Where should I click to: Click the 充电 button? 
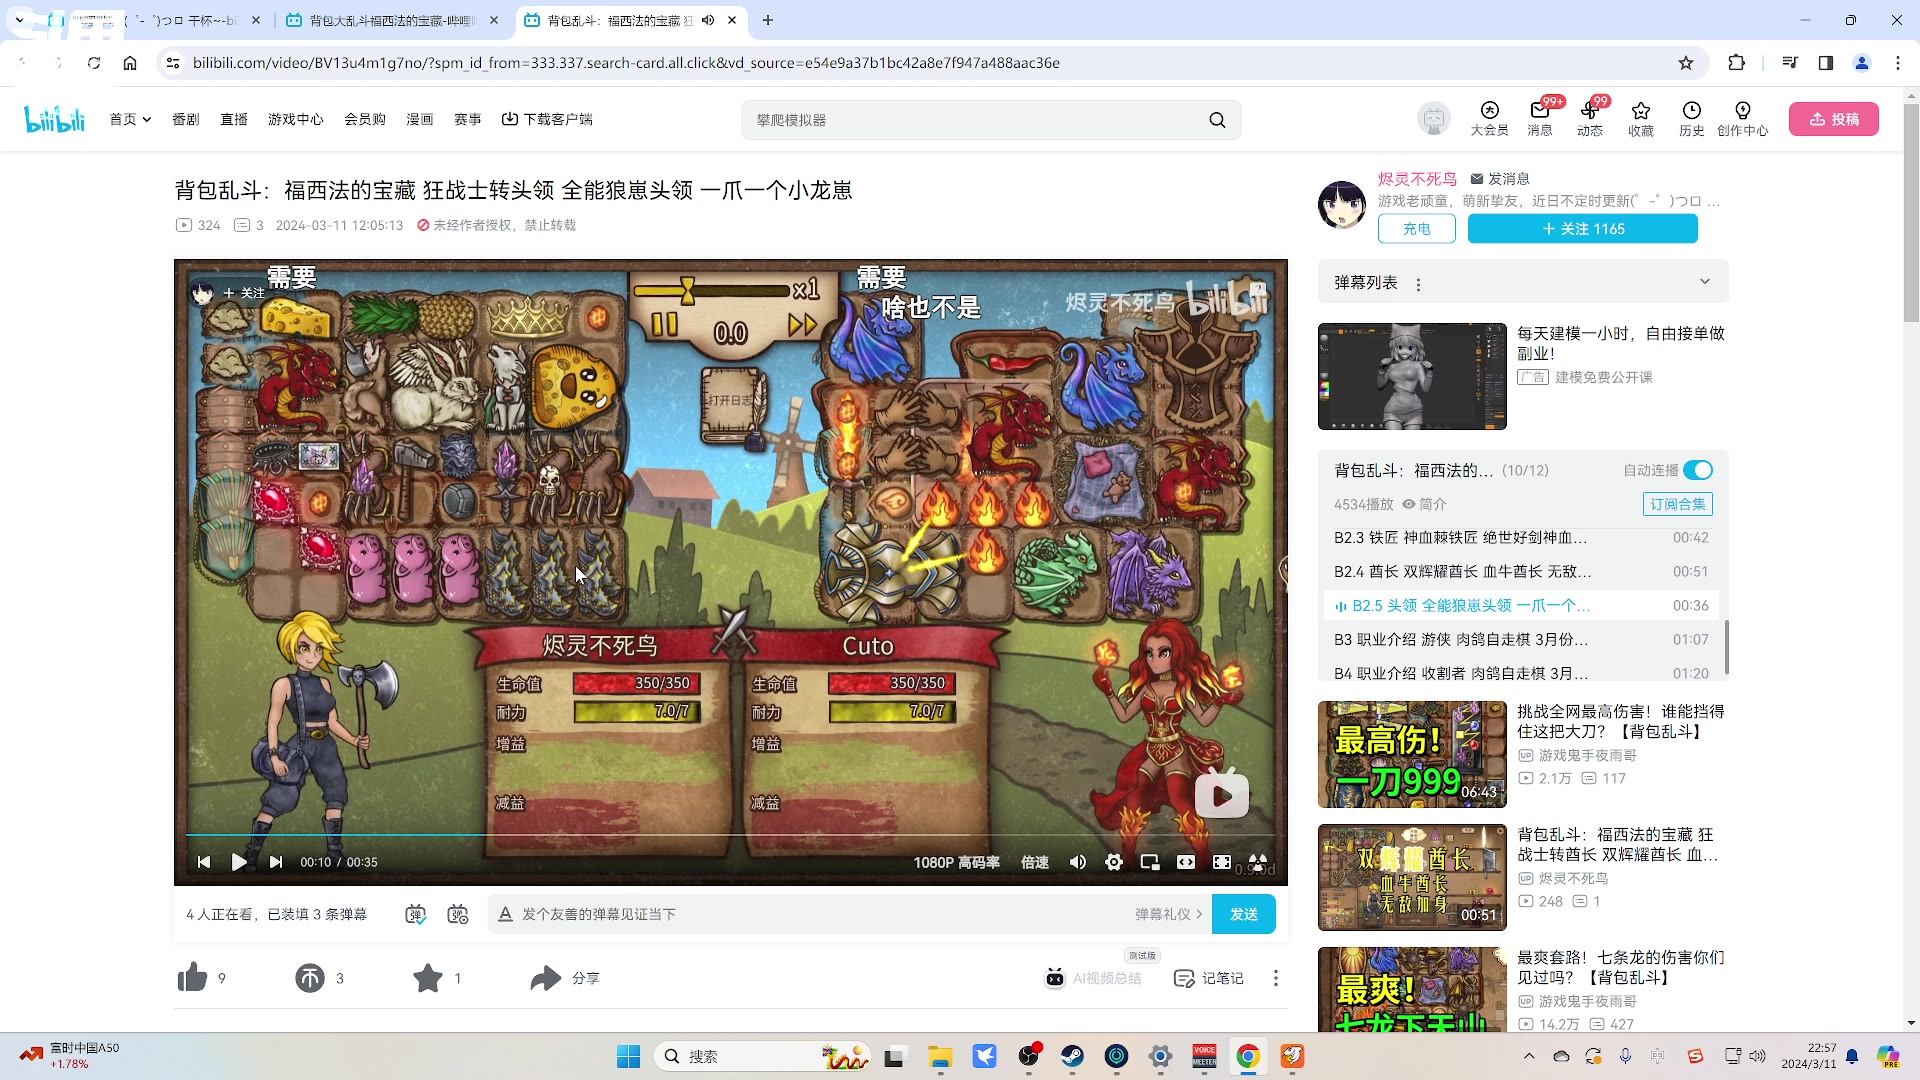point(1416,229)
